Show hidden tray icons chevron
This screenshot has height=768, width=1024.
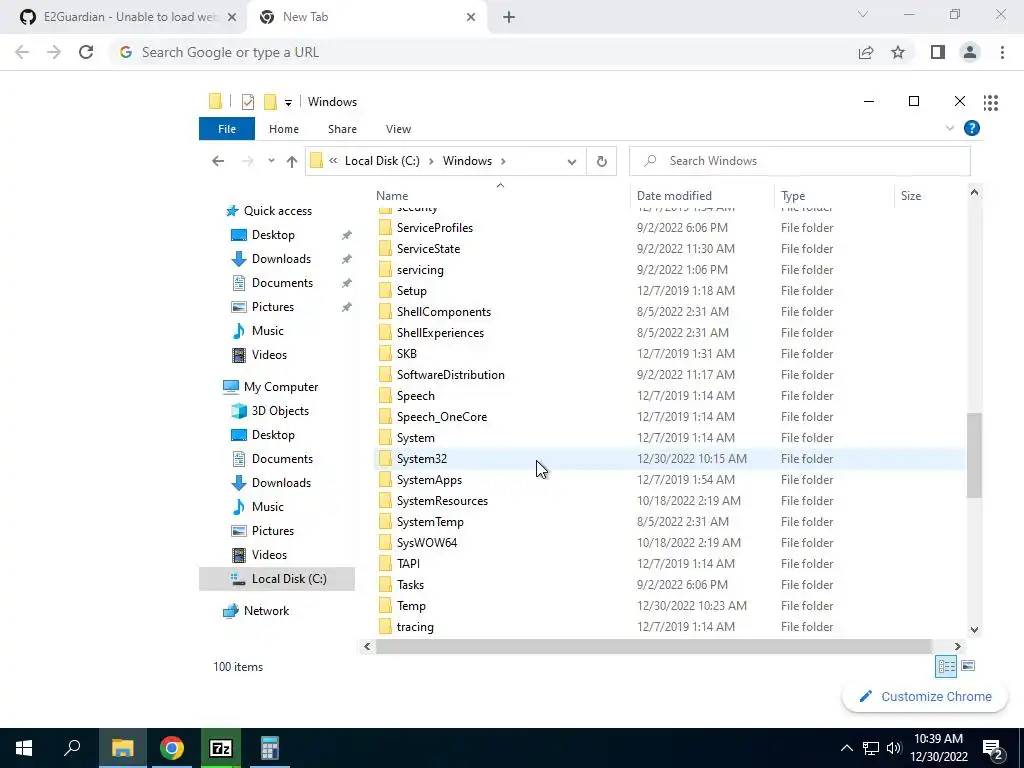click(x=846, y=748)
